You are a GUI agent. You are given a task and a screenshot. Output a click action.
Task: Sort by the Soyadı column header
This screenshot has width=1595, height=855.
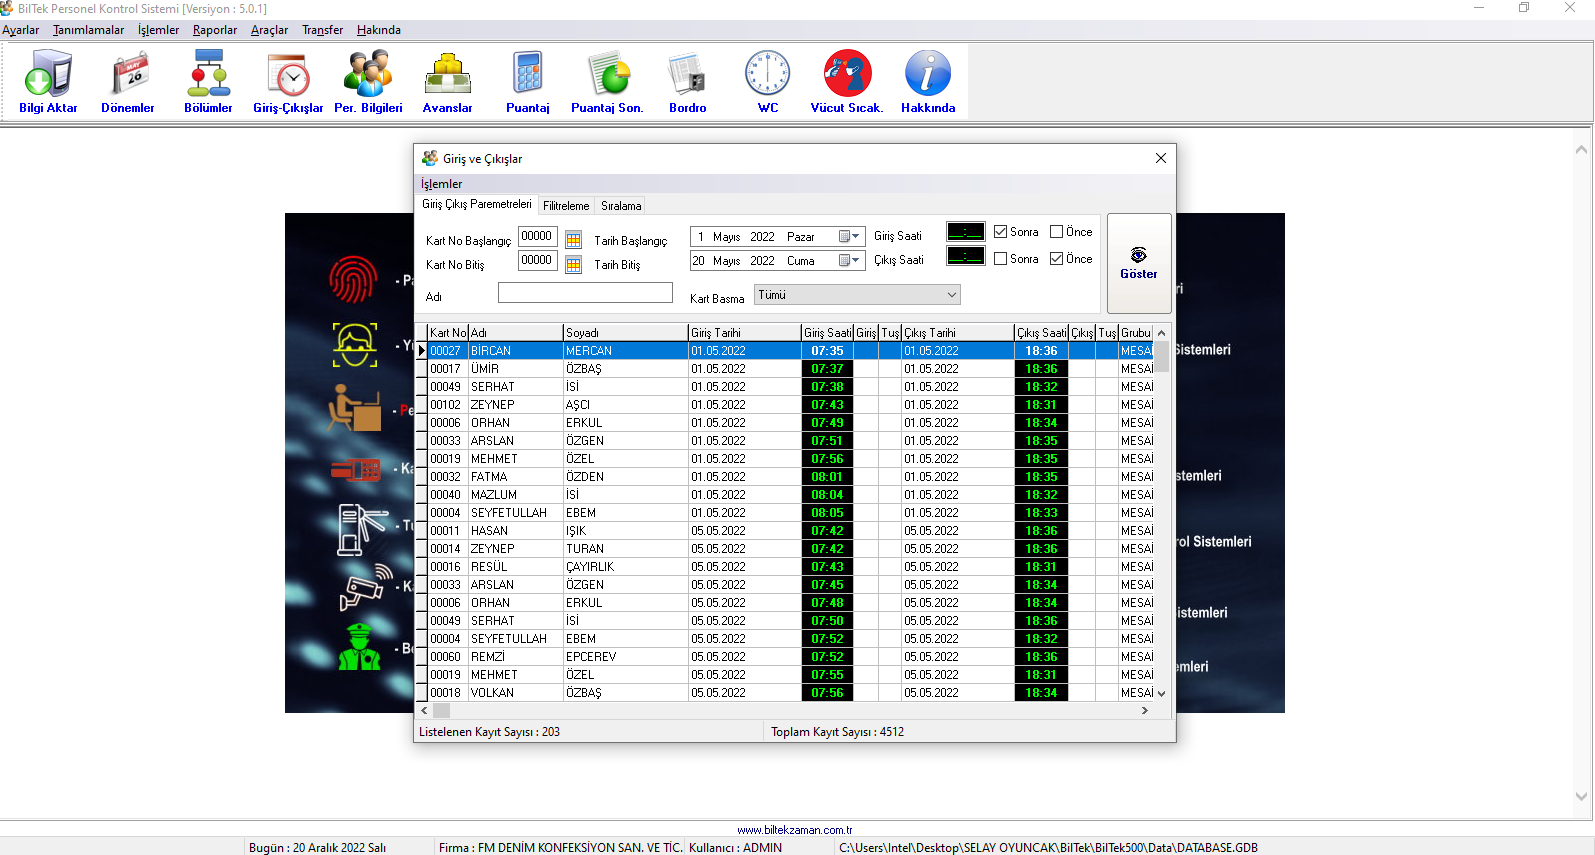625,333
